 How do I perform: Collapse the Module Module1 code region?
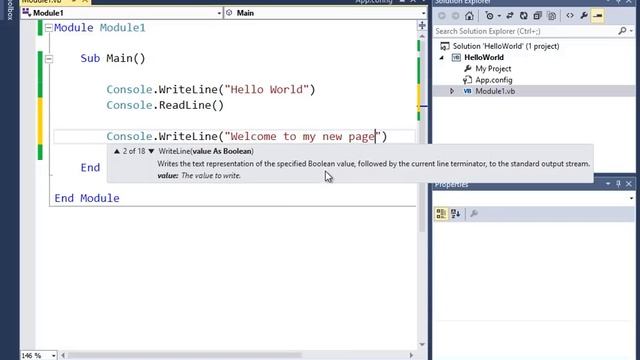point(49,28)
